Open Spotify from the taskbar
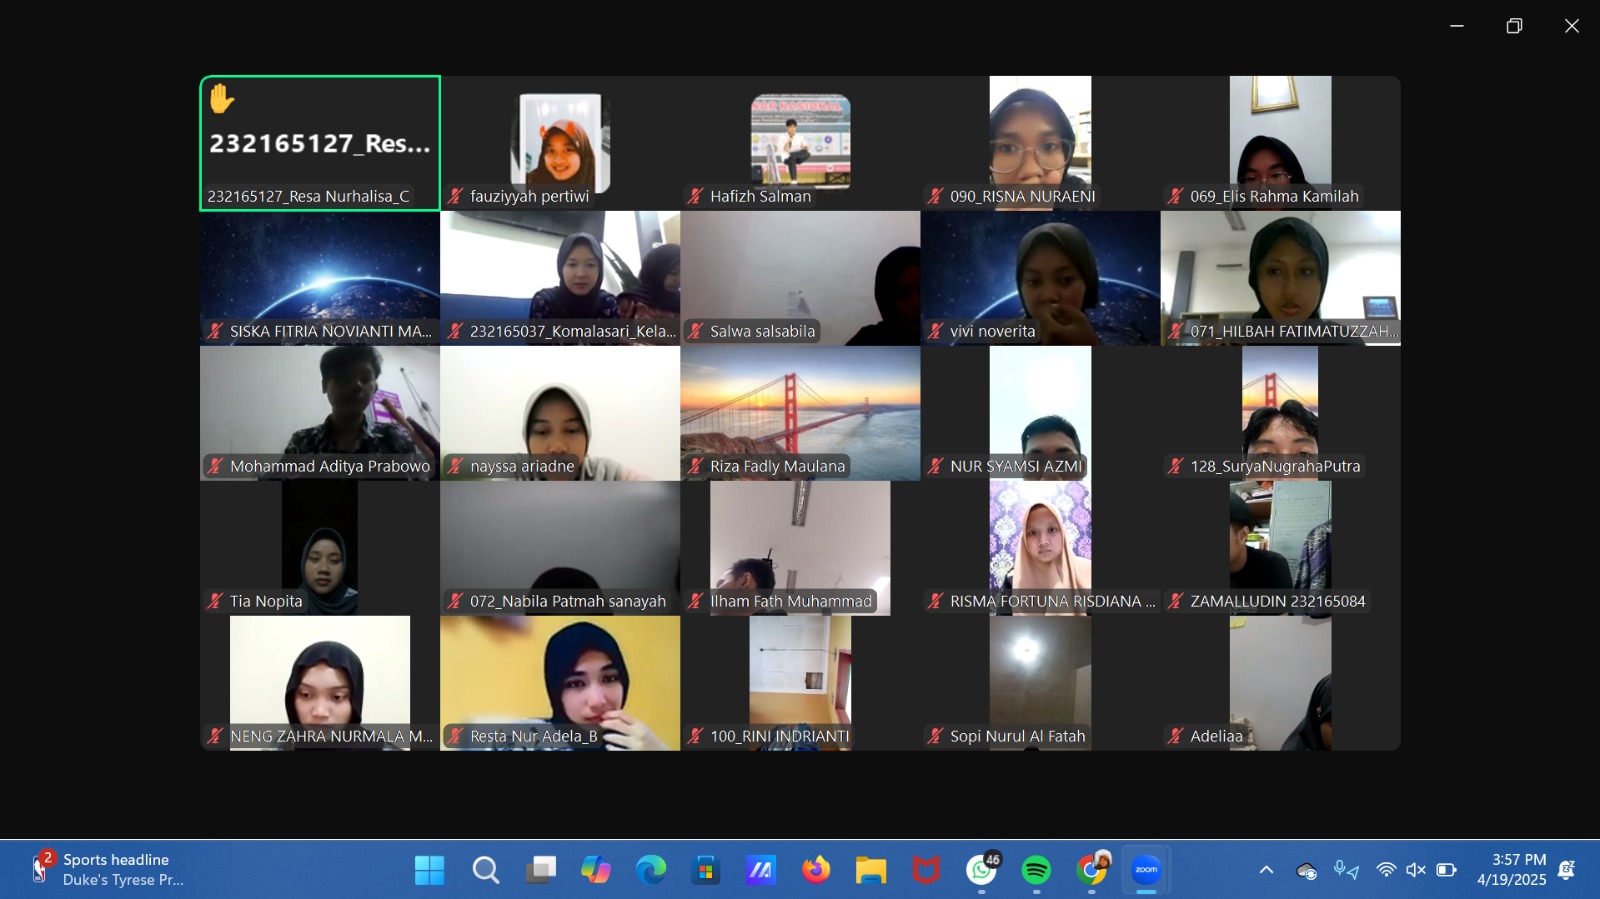Viewport: 1600px width, 899px height. click(1036, 870)
